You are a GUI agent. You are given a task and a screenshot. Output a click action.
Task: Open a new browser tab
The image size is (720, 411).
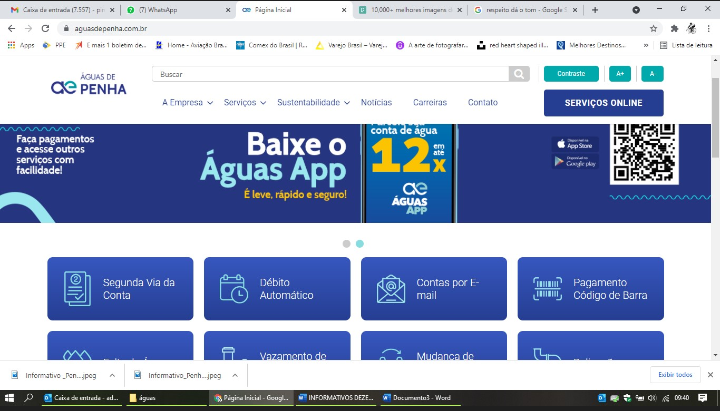(x=595, y=10)
